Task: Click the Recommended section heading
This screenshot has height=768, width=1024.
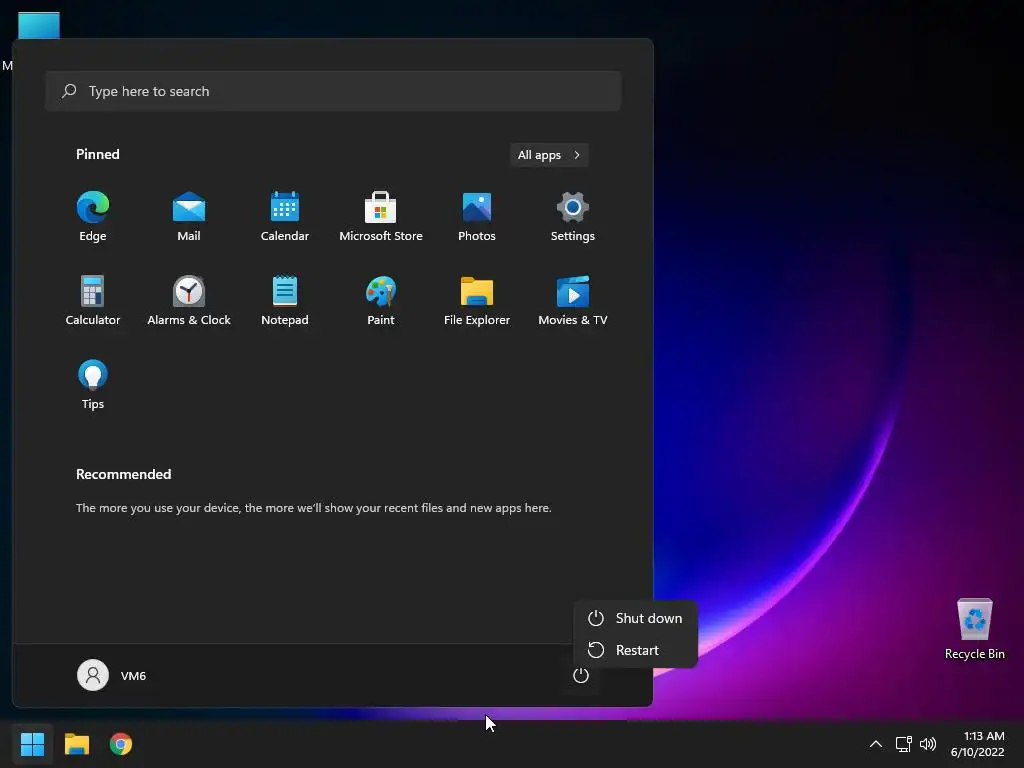Action: 123,474
